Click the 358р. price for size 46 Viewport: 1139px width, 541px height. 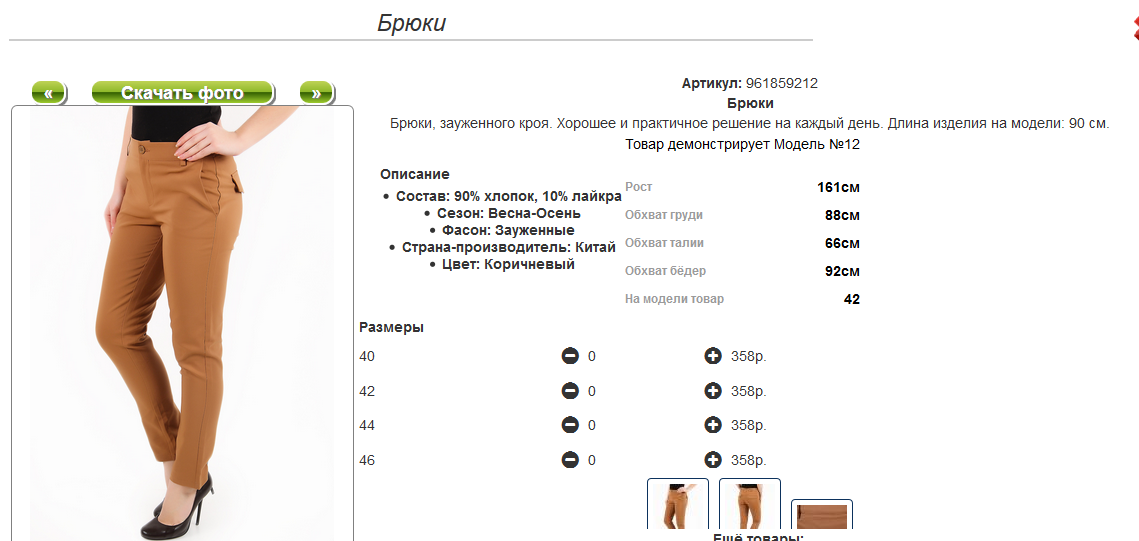pos(749,460)
